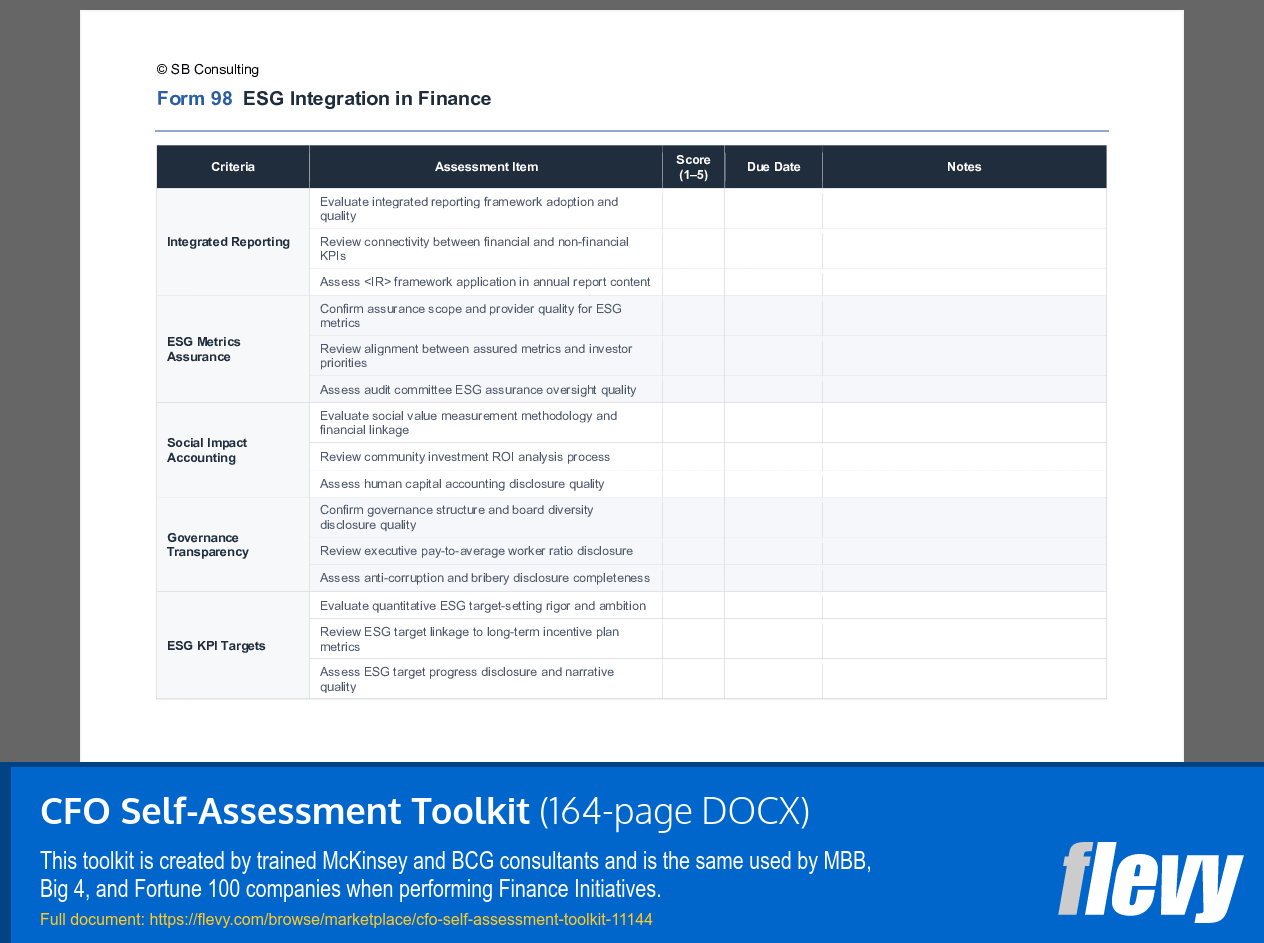Click the Notes cell for anti-corruption disclosure row
The image size is (1264, 943).
[964, 577]
